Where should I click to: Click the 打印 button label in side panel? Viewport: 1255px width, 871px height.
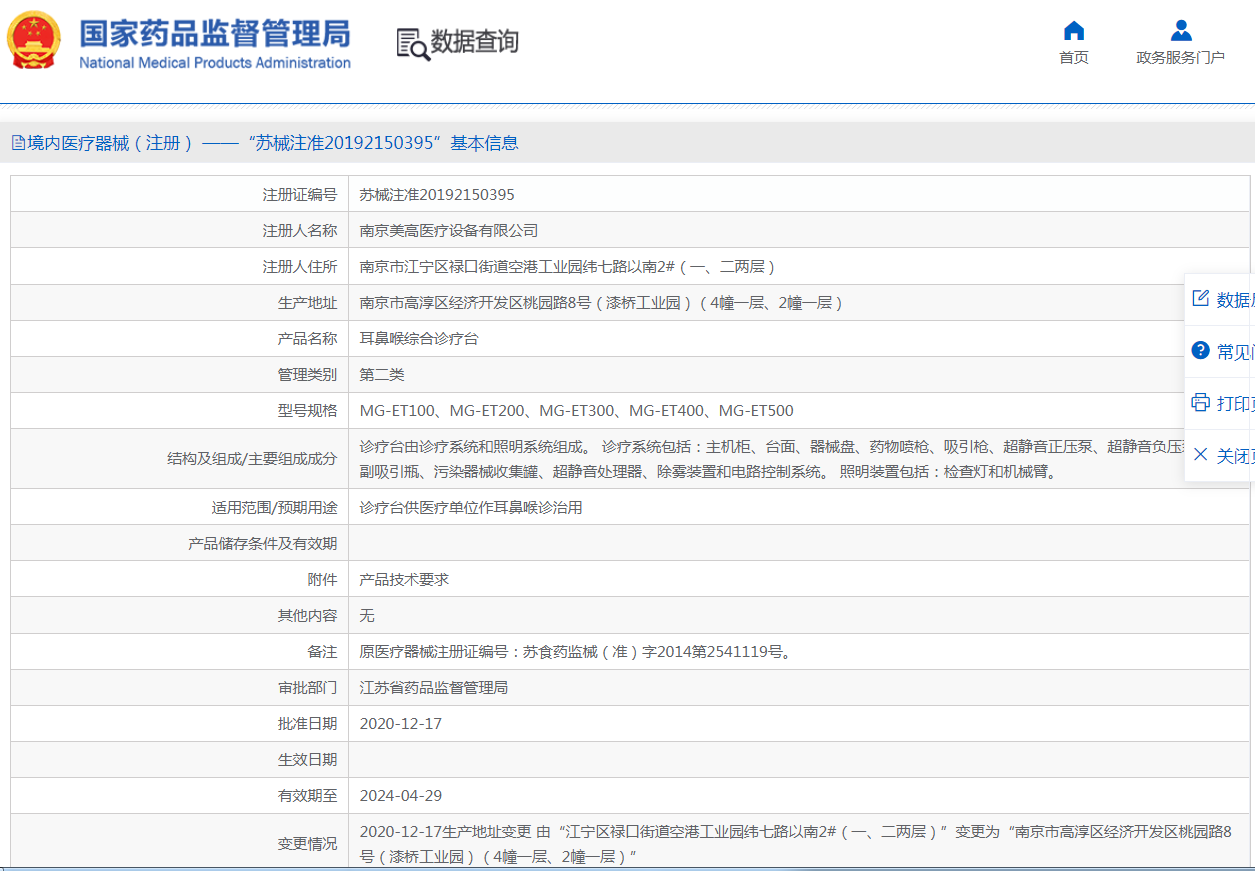[x=1235, y=404]
